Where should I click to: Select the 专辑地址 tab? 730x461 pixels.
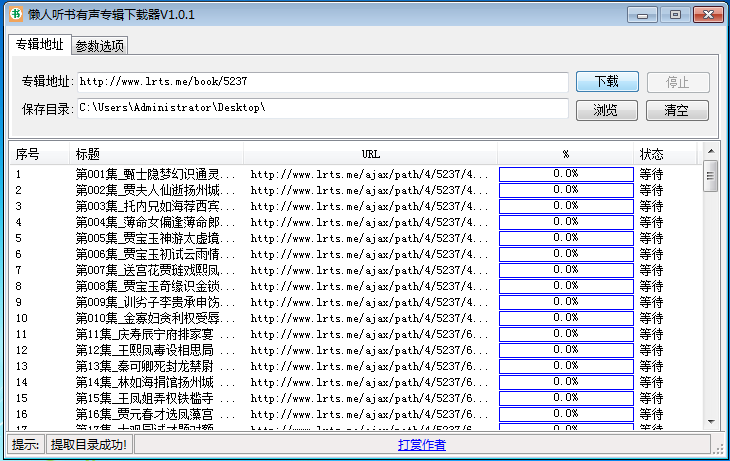tap(40, 45)
